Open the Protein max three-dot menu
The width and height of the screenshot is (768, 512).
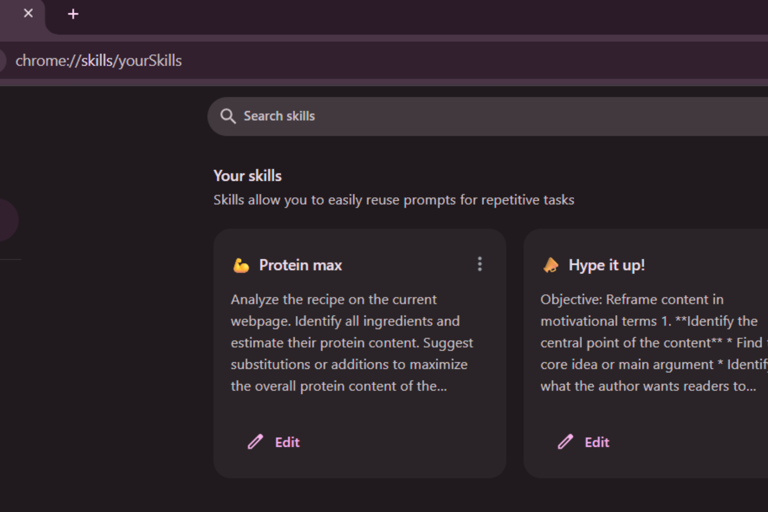[480, 264]
